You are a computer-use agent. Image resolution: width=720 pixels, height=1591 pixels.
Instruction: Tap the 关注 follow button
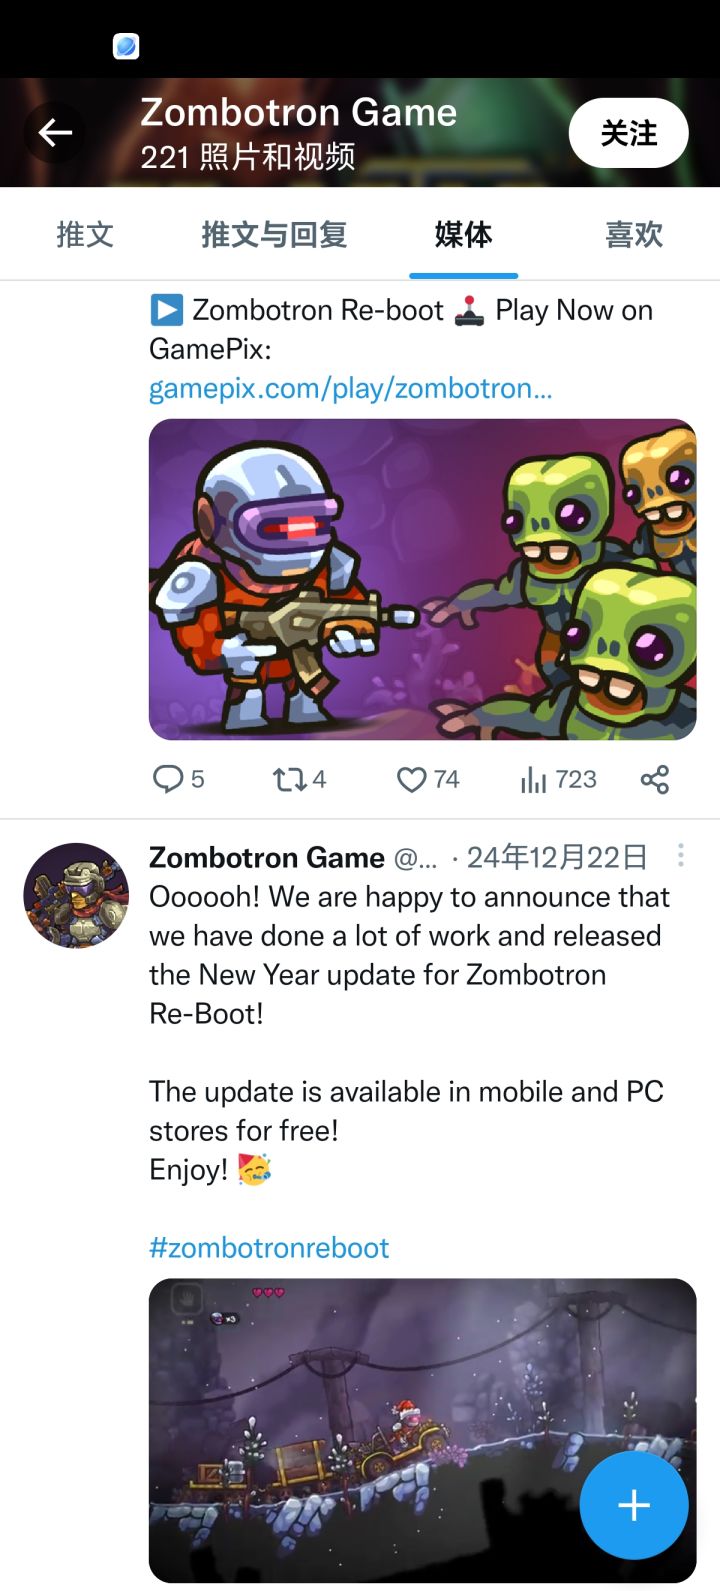[x=628, y=133]
